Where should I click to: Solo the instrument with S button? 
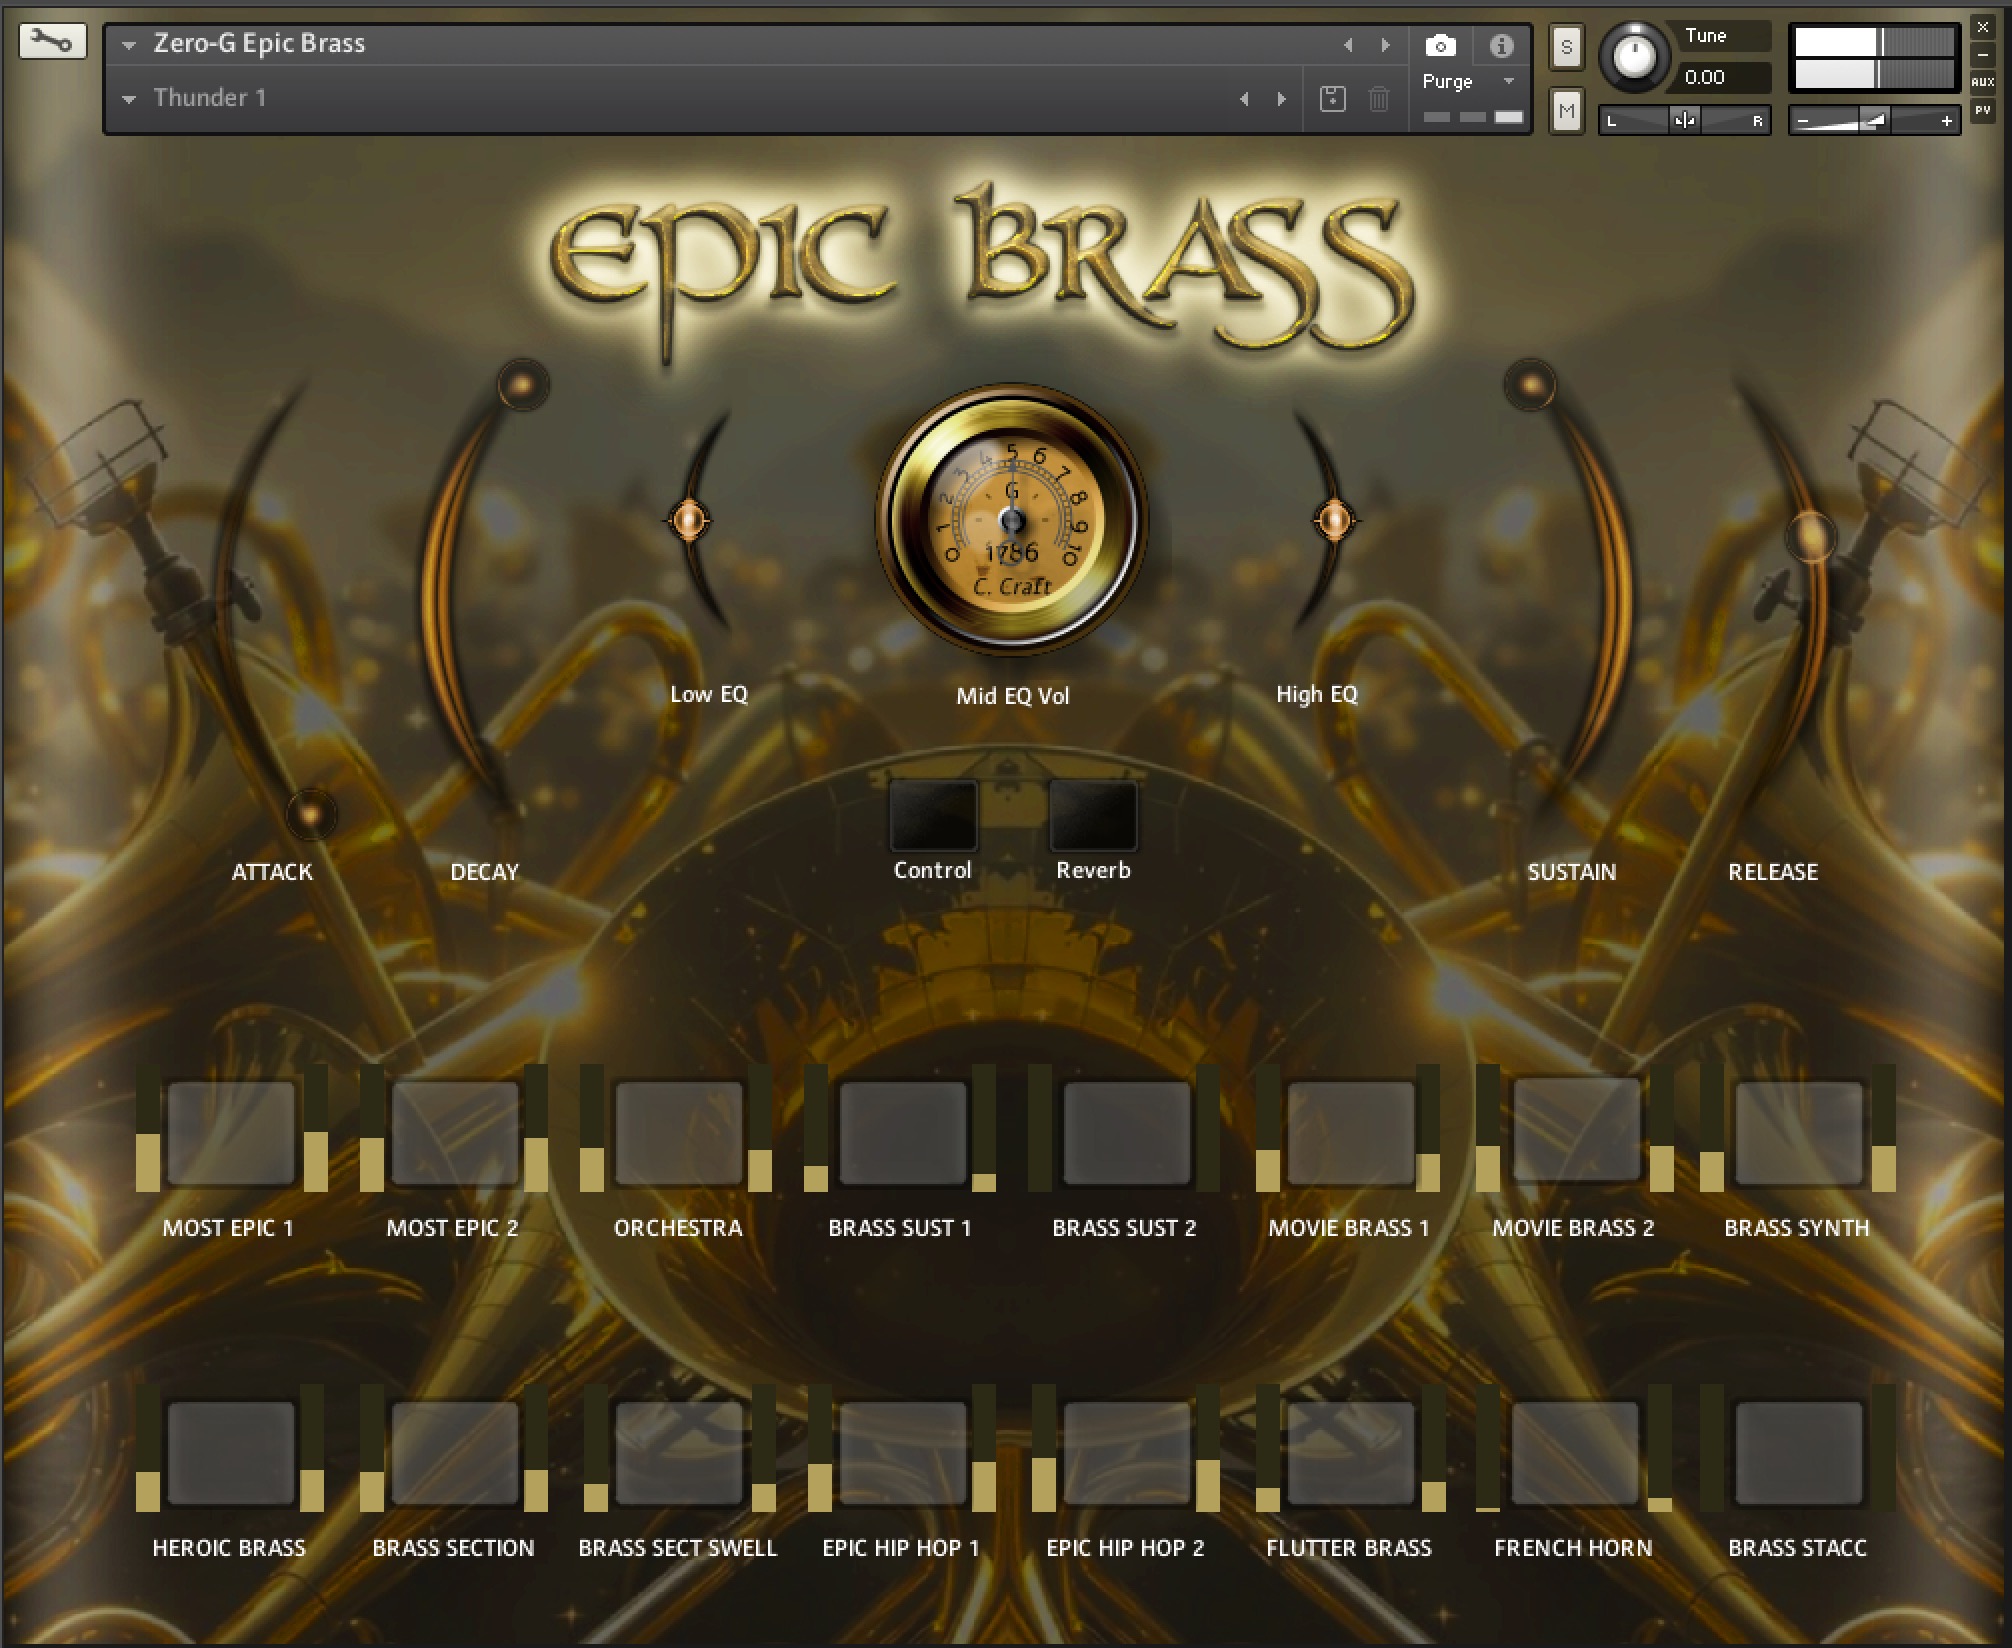[1566, 46]
